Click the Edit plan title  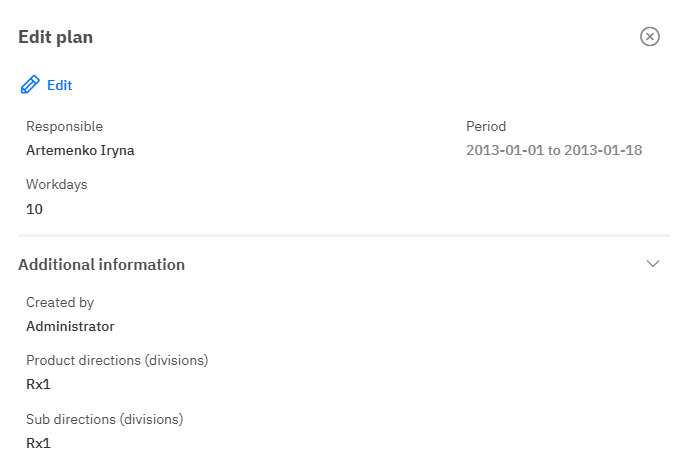pyautogui.click(x=56, y=37)
